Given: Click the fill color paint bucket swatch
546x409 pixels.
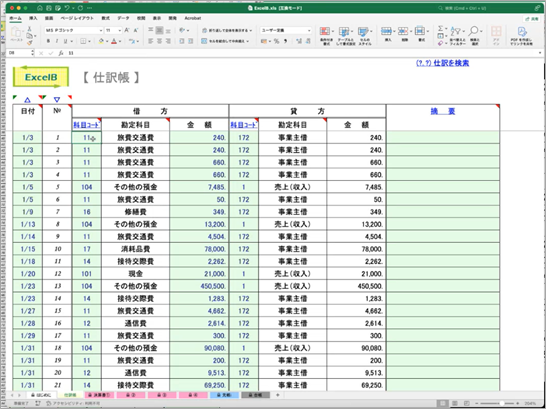Looking at the screenshot, I should (101, 41).
